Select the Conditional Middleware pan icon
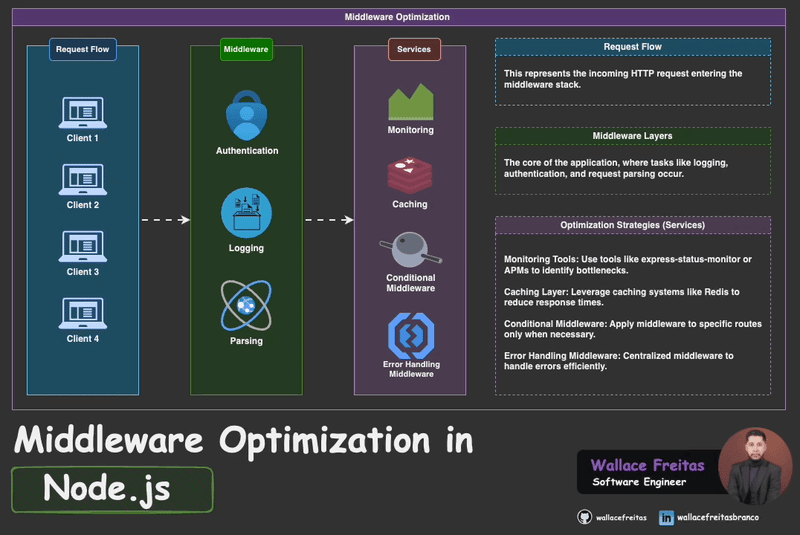 click(411, 249)
